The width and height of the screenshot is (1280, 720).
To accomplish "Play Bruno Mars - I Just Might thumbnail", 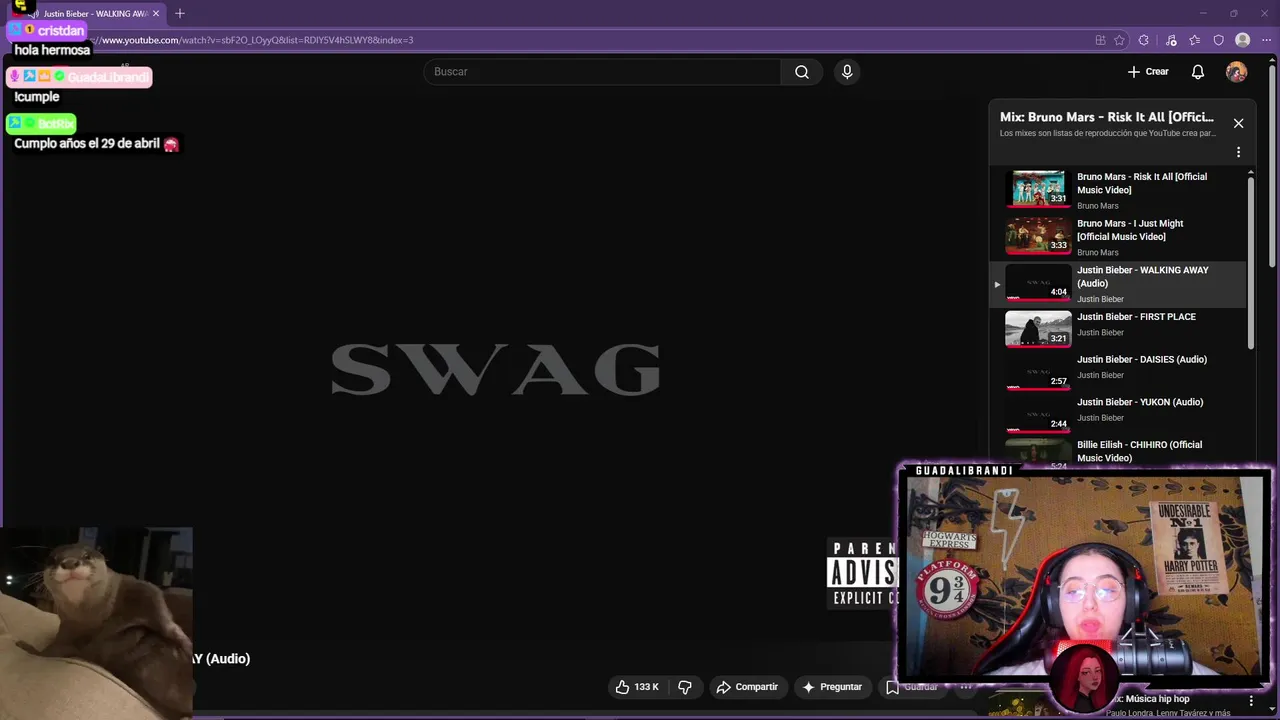I will click(x=1038, y=235).
